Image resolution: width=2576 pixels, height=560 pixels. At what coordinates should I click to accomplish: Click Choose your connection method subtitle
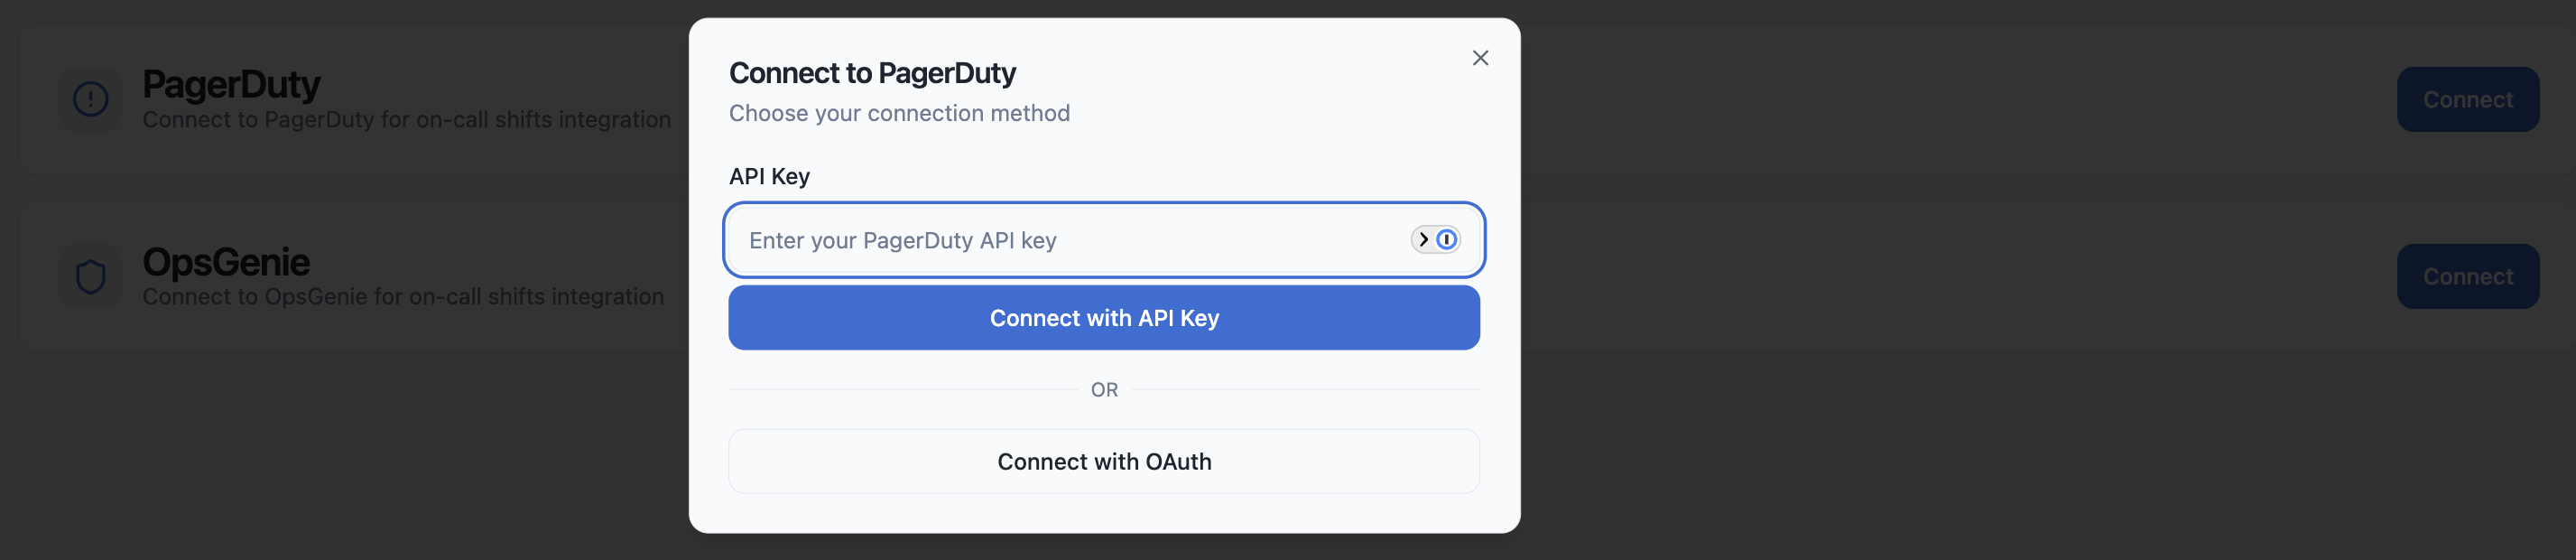[899, 113]
